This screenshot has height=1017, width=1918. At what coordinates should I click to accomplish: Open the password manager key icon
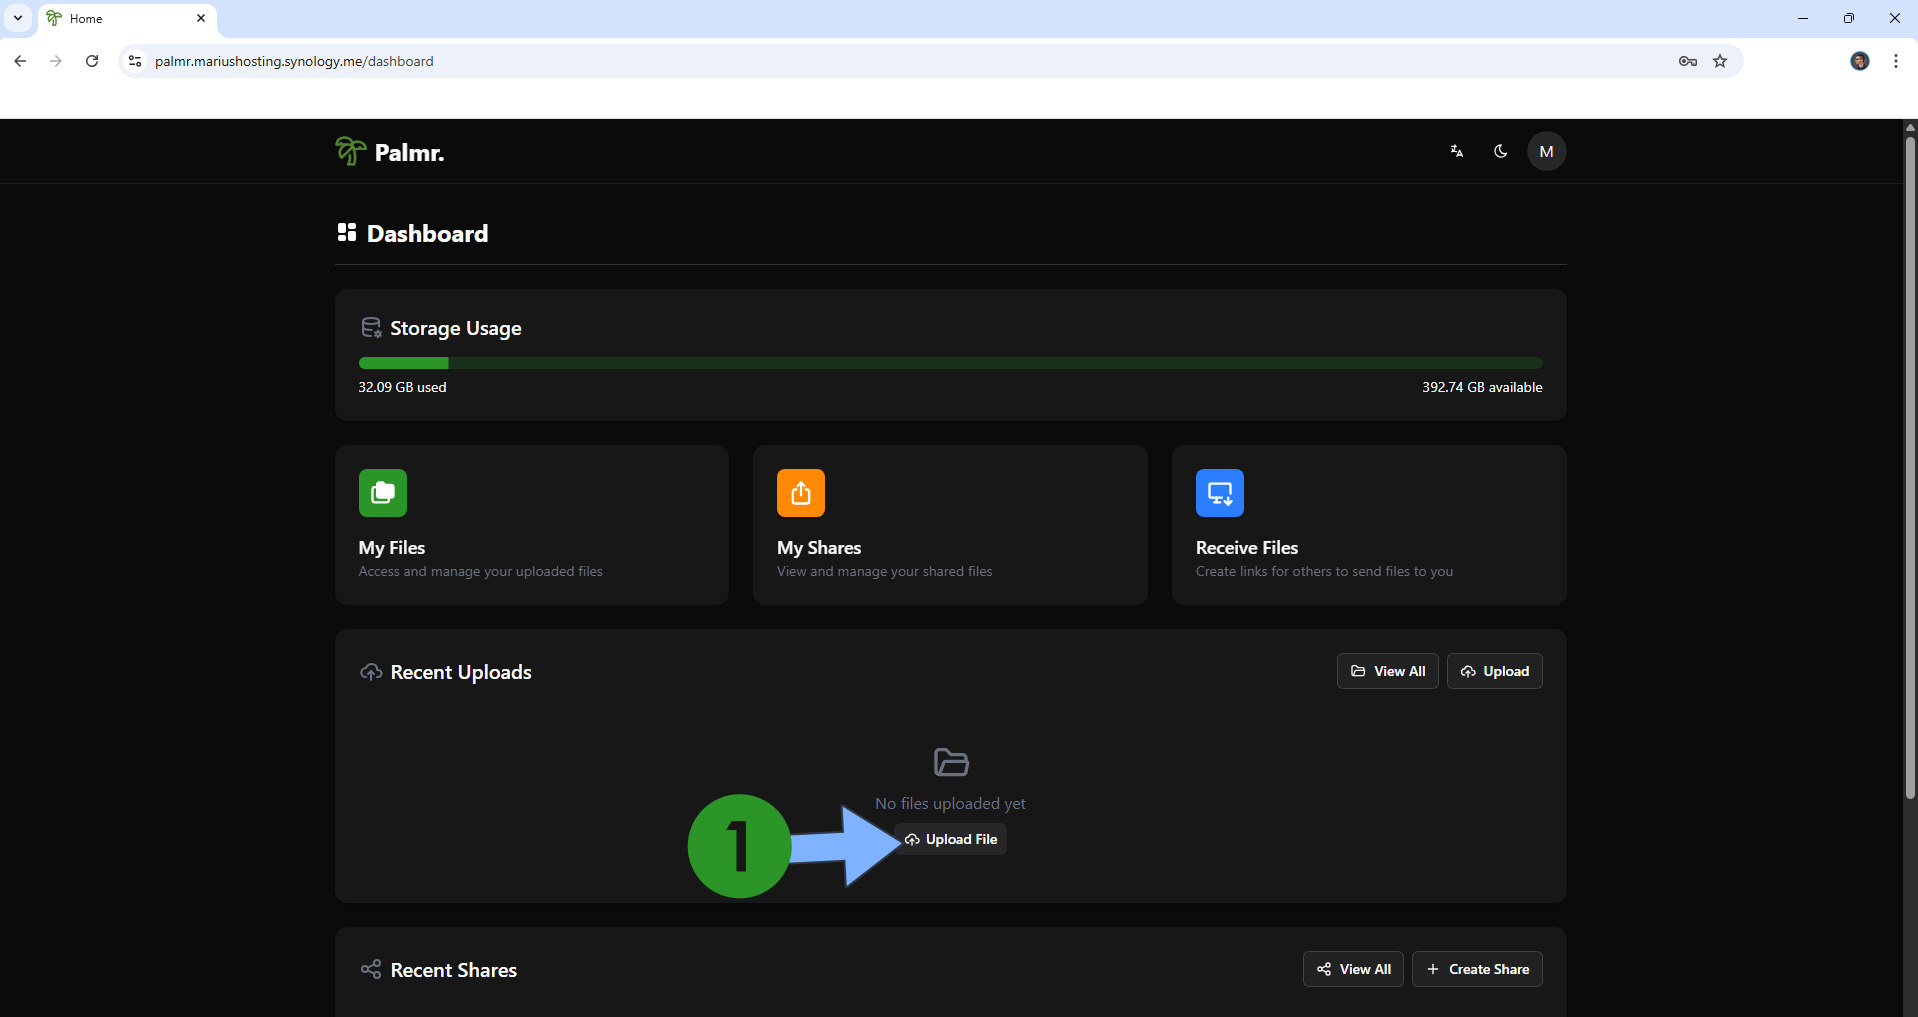(1688, 61)
